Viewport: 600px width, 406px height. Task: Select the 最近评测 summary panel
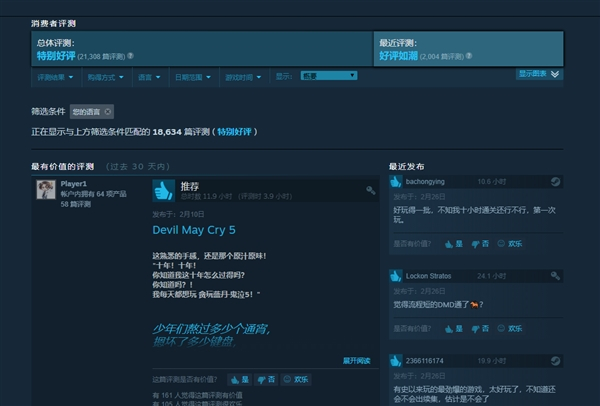coord(468,49)
